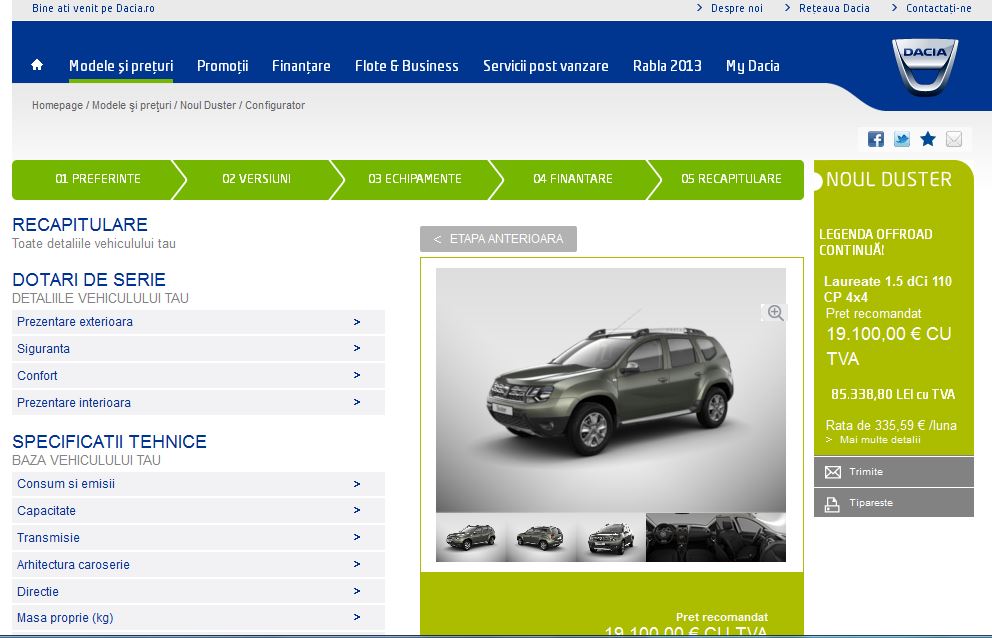Screen dimensions: 992x638
Task: Open Despre noi link
Action: tap(736, 8)
